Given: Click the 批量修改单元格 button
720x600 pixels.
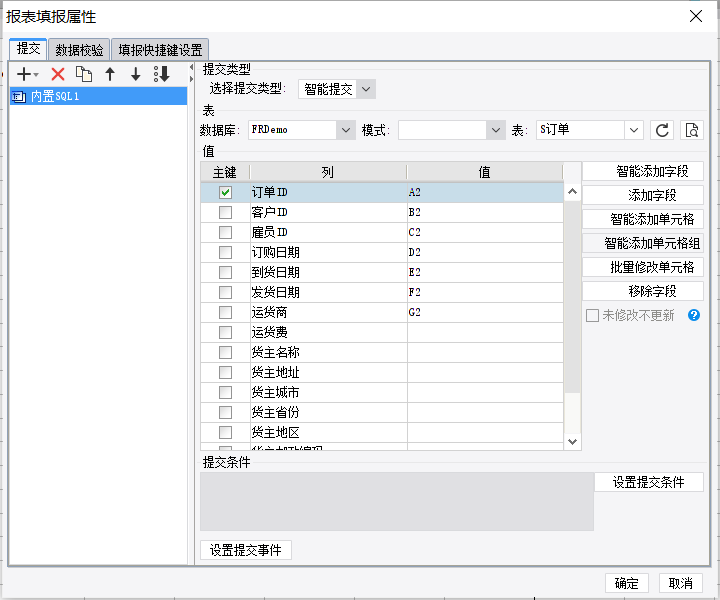Looking at the screenshot, I should [x=643, y=267].
